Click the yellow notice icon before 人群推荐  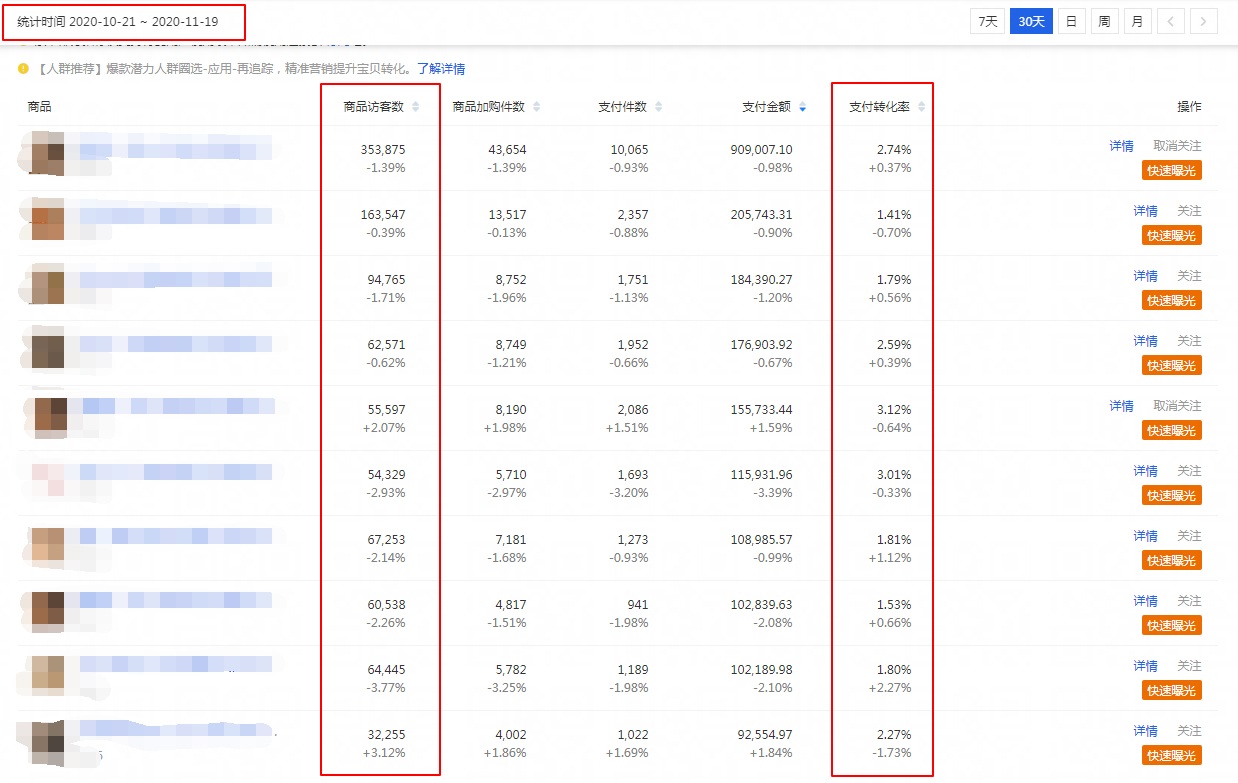click(x=23, y=69)
